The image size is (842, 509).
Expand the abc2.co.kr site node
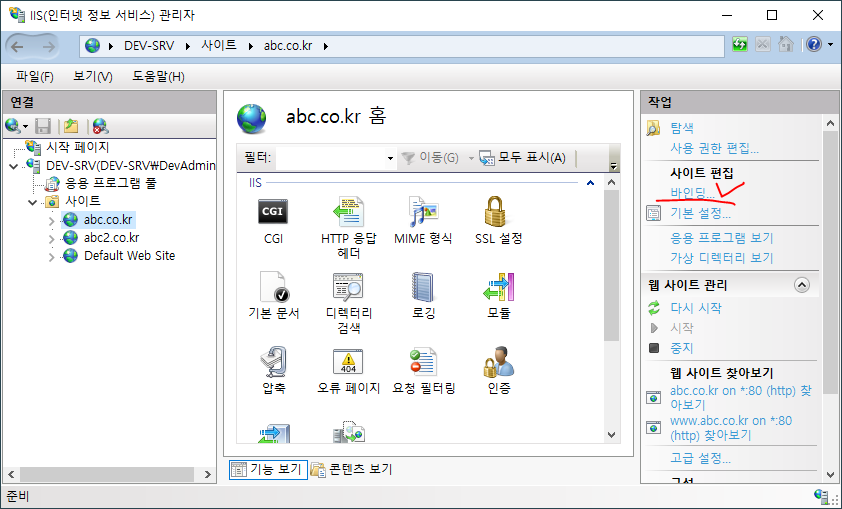click(x=52, y=239)
